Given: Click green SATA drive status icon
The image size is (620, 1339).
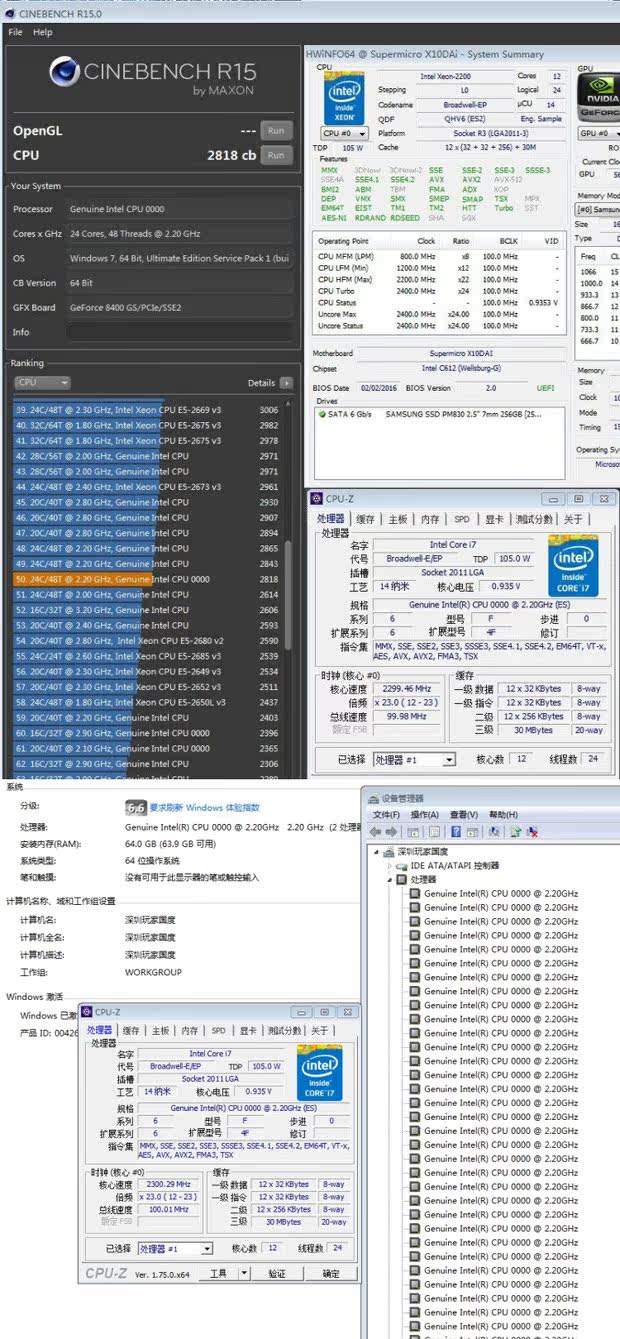Looking at the screenshot, I should click(x=321, y=414).
